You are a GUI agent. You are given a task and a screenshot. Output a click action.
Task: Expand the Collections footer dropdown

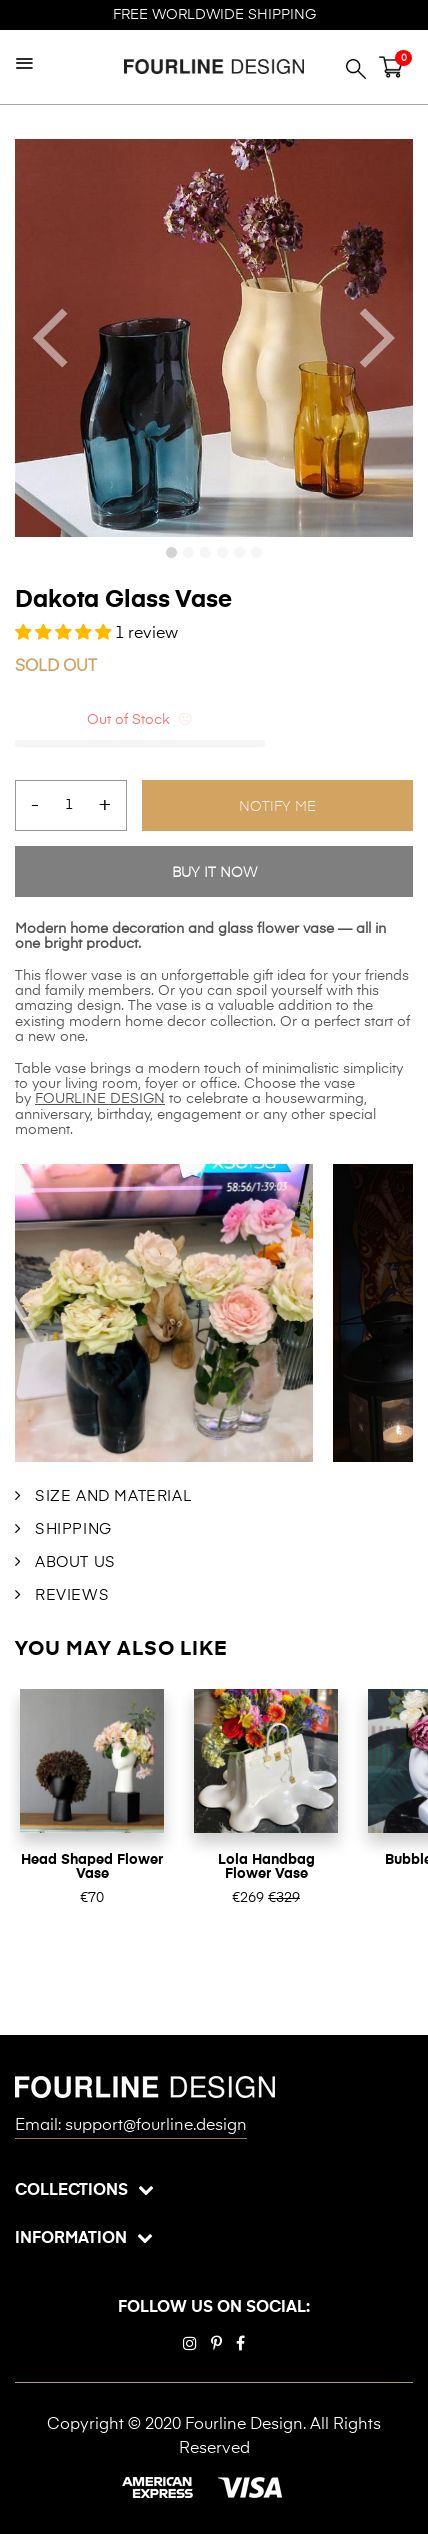84,2189
